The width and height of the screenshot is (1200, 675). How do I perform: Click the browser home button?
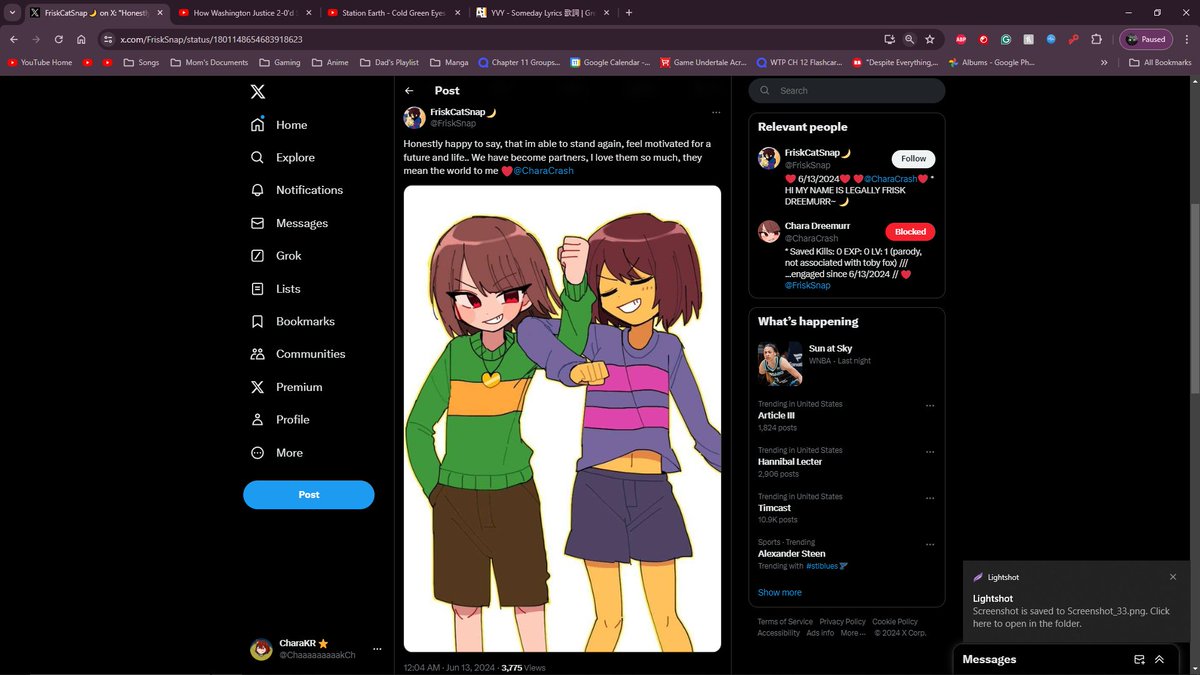pyautogui.click(x=81, y=39)
